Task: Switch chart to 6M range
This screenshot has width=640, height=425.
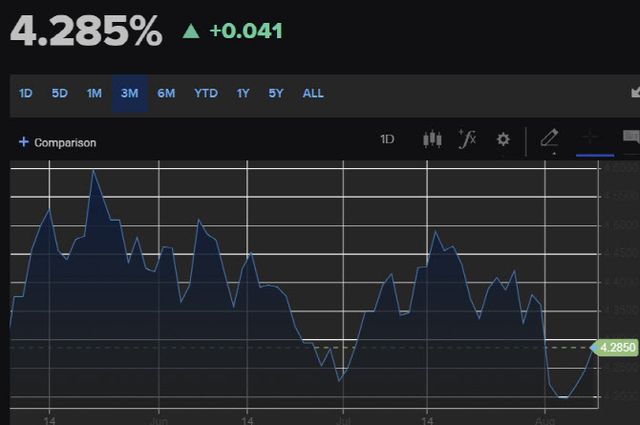Action: (x=166, y=93)
